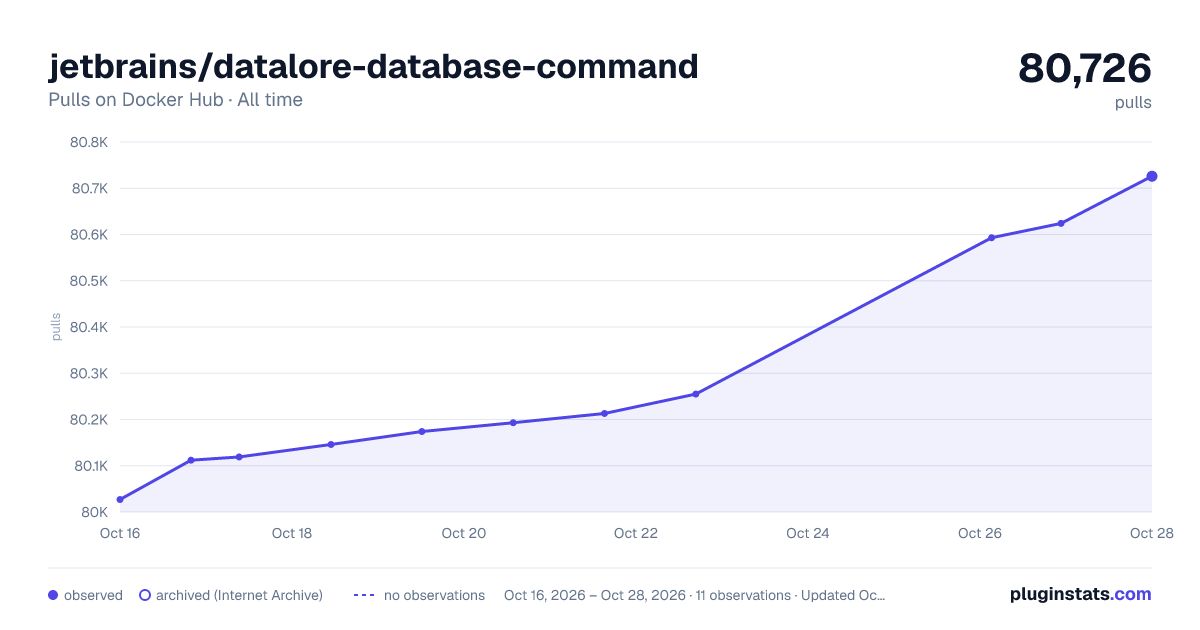Click the 80.3K y-axis label

point(88,373)
